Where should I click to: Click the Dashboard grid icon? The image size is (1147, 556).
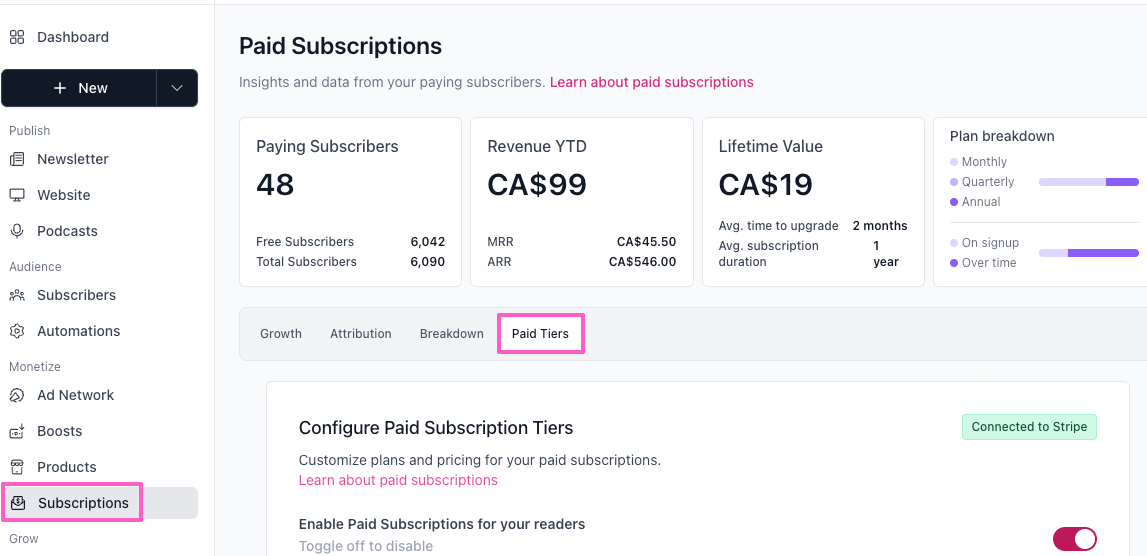pos(17,37)
